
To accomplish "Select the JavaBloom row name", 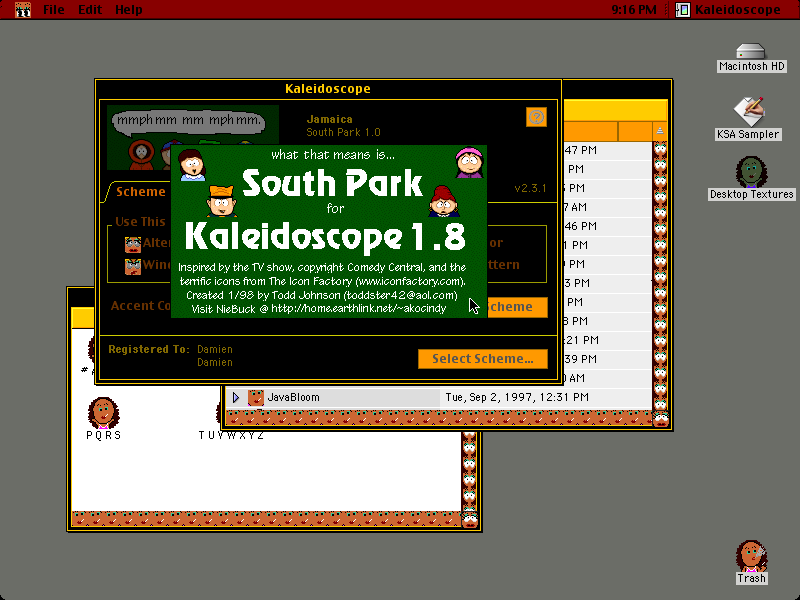I will 293,397.
